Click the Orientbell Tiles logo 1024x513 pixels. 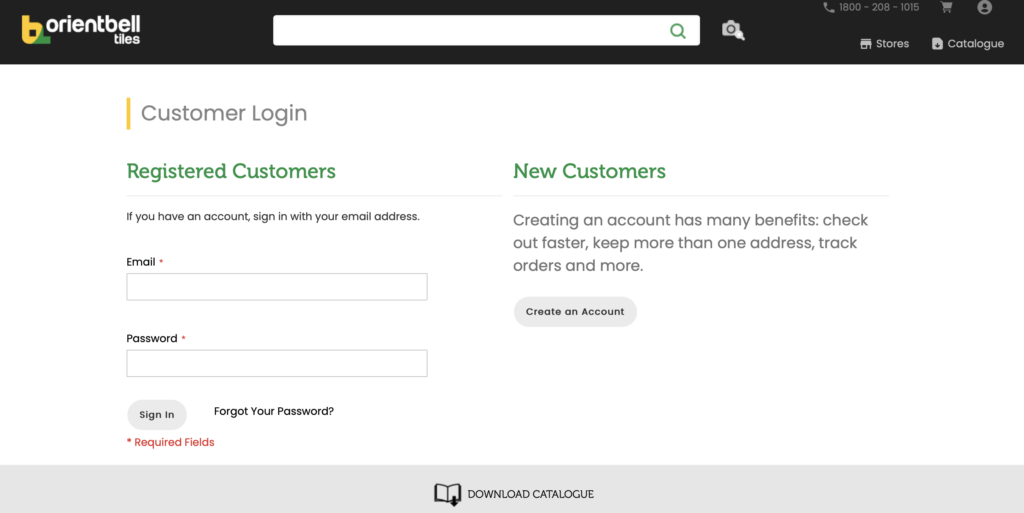[81, 30]
